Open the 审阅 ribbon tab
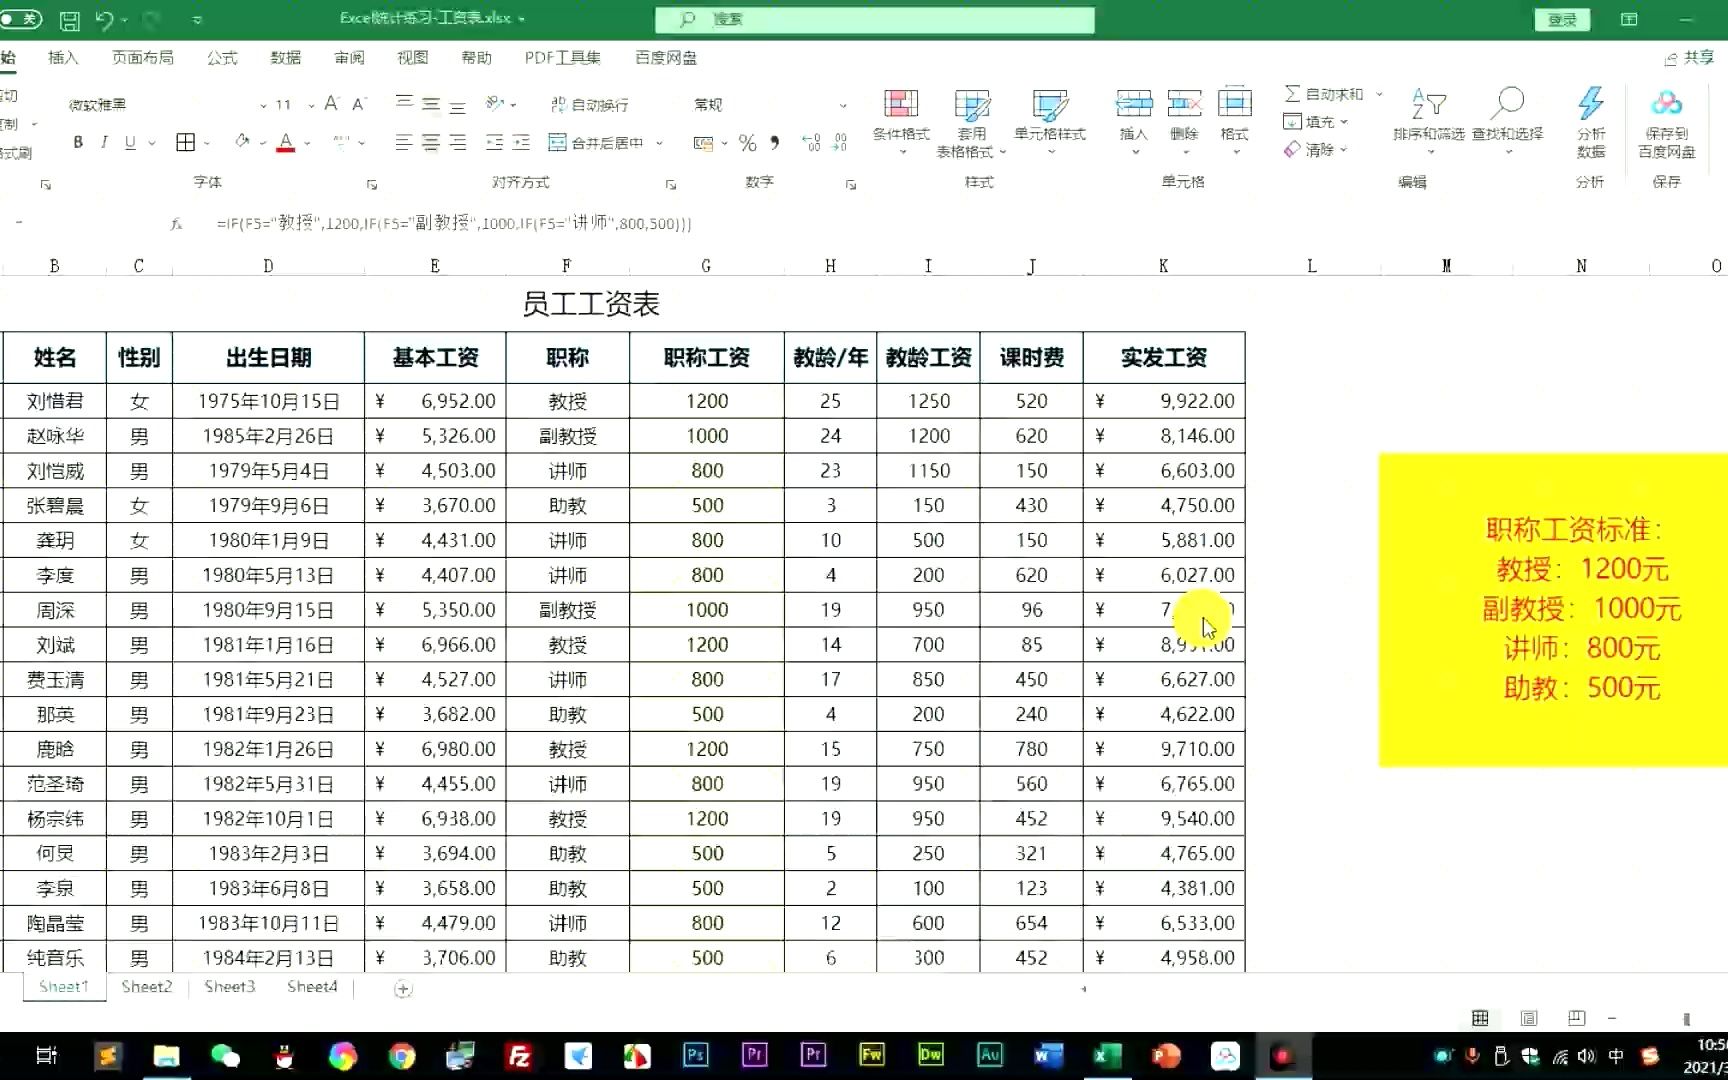The width and height of the screenshot is (1728, 1080). pyautogui.click(x=349, y=58)
